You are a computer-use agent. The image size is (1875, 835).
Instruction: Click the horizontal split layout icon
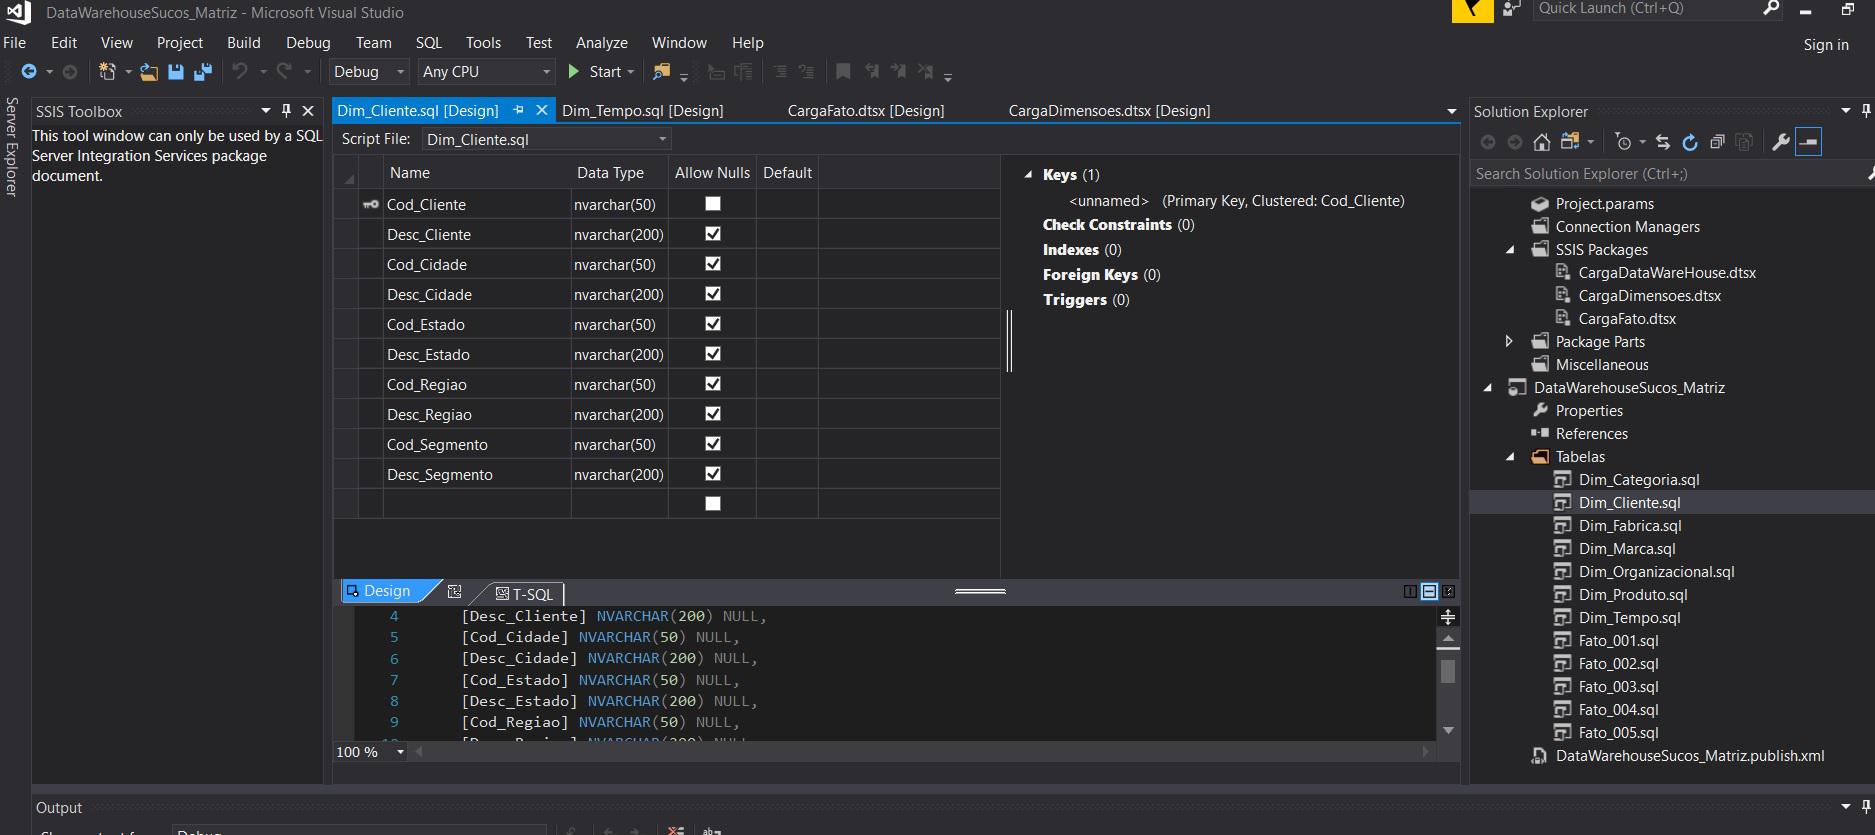[x=1429, y=591]
